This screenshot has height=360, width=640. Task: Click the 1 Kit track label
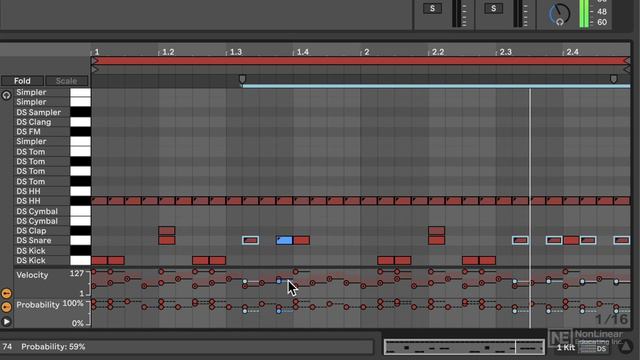tap(566, 348)
